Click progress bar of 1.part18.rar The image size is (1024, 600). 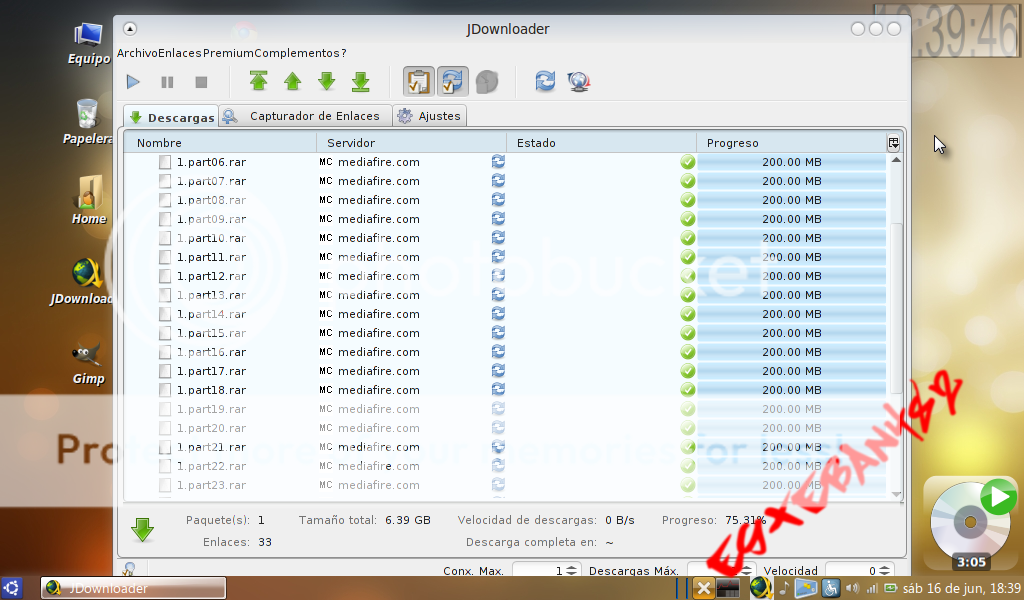pyautogui.click(x=792, y=390)
